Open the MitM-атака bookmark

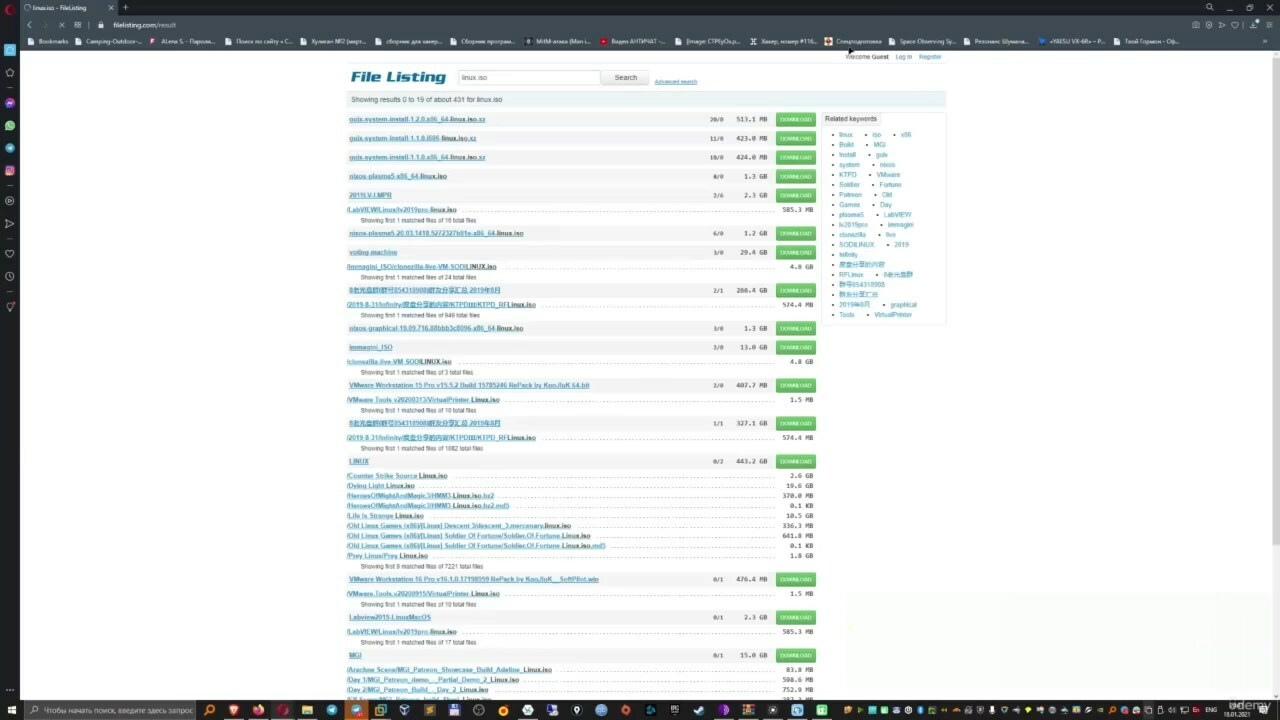pos(558,41)
